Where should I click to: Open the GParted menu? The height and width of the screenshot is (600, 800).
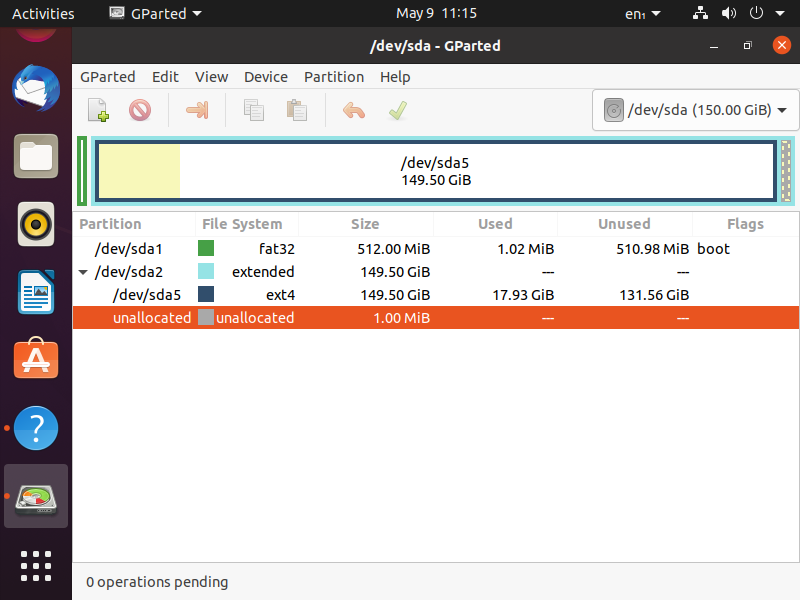click(108, 77)
